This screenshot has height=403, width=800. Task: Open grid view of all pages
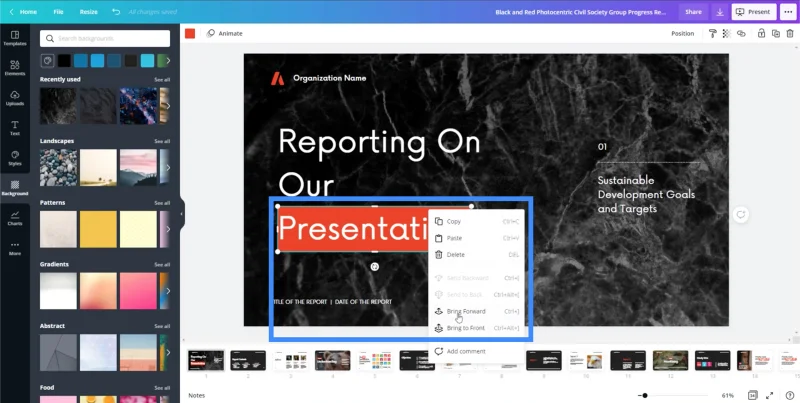coord(752,395)
